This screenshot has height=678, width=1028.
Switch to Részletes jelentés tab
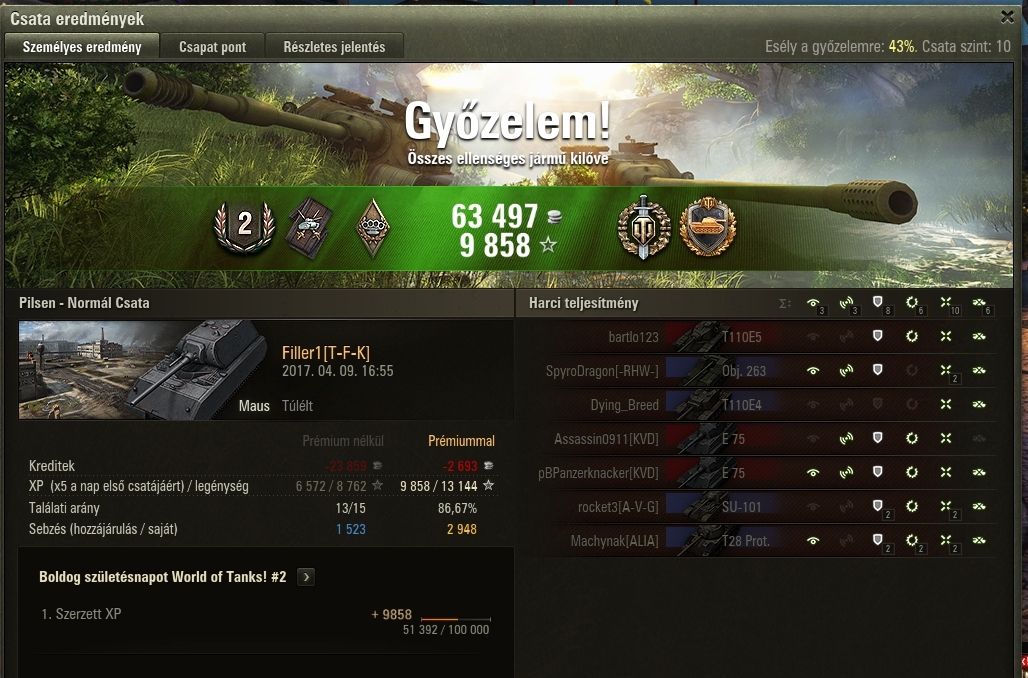coord(334,47)
